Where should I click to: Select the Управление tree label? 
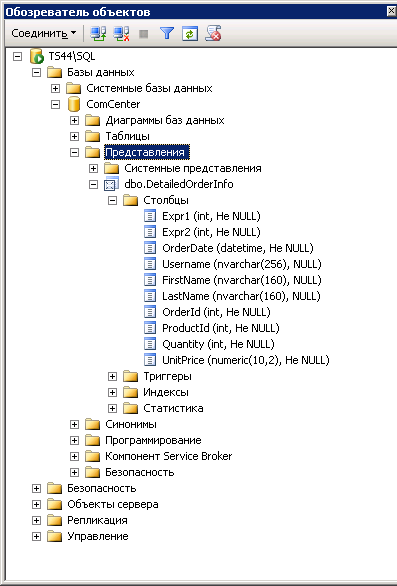pyautogui.click(x=98, y=537)
